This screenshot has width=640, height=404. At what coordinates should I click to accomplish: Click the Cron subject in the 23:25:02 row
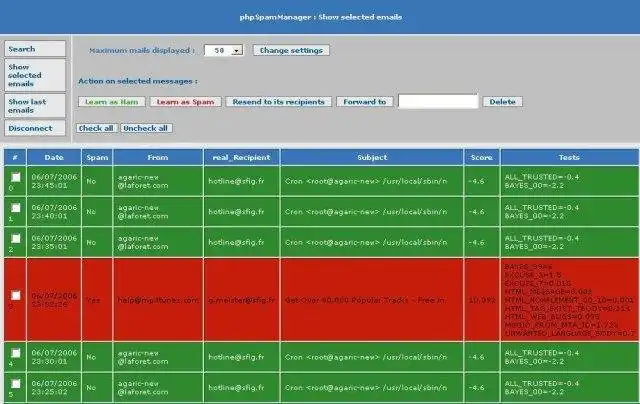tap(366, 388)
